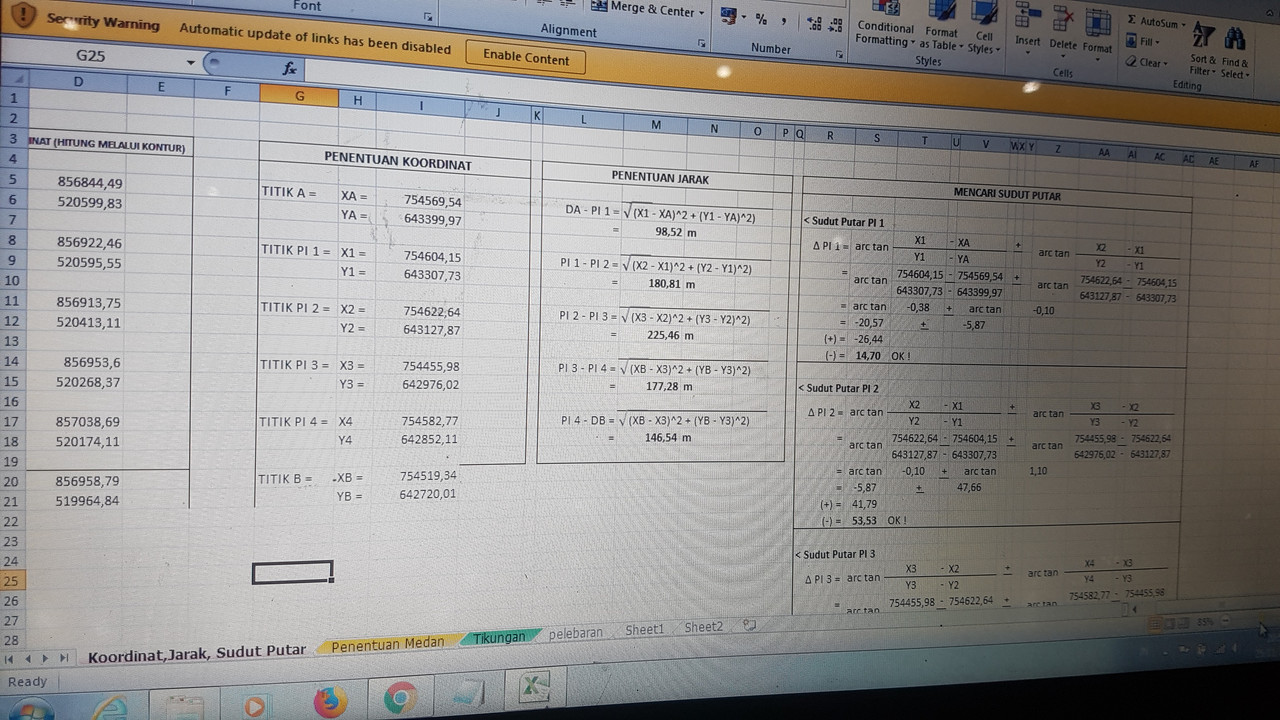Screen dimensions: 1280x720
Task: Open Number group dialog launcher
Action: (x=839, y=53)
